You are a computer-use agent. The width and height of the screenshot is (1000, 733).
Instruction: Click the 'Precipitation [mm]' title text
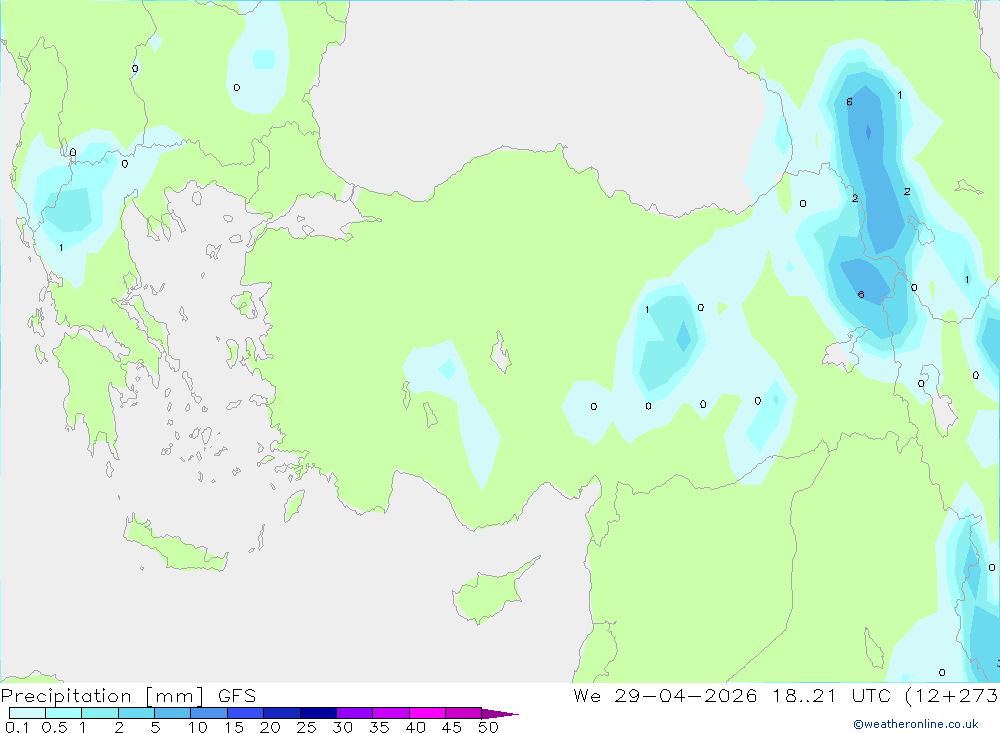(102, 696)
